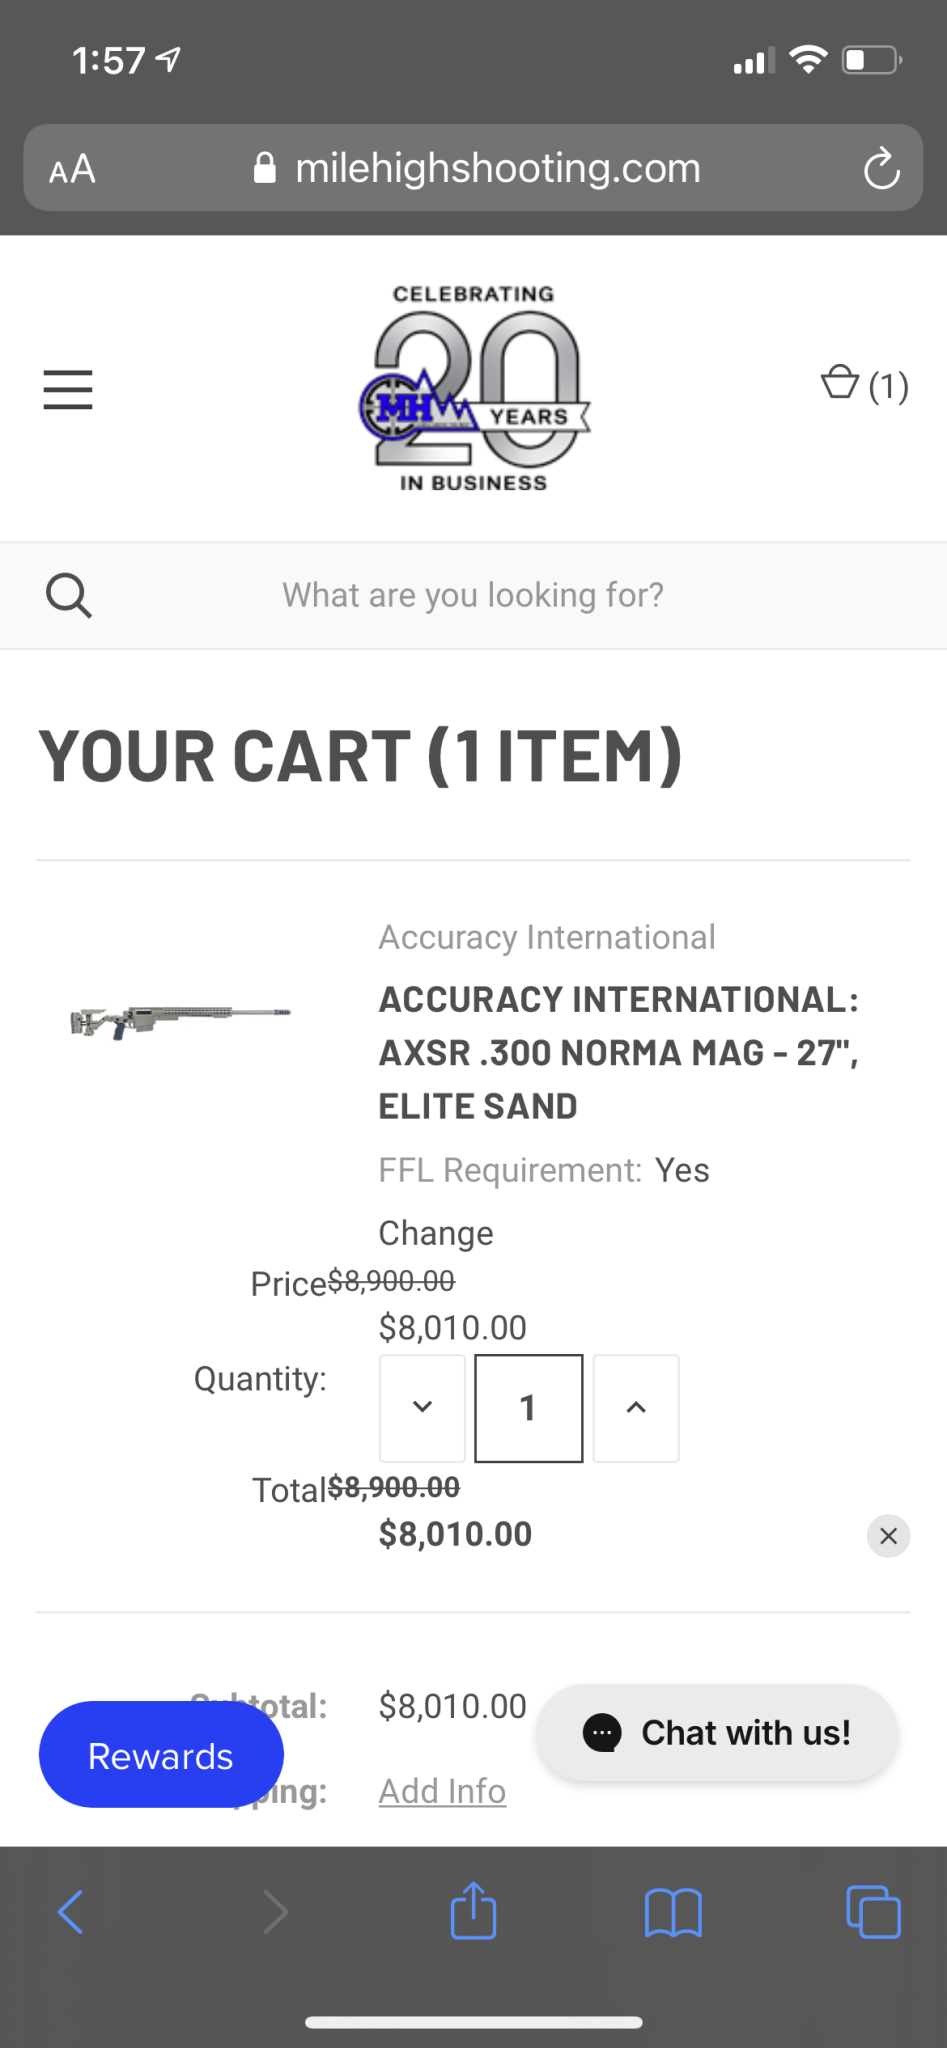Open the hamburger navigation menu

point(68,389)
